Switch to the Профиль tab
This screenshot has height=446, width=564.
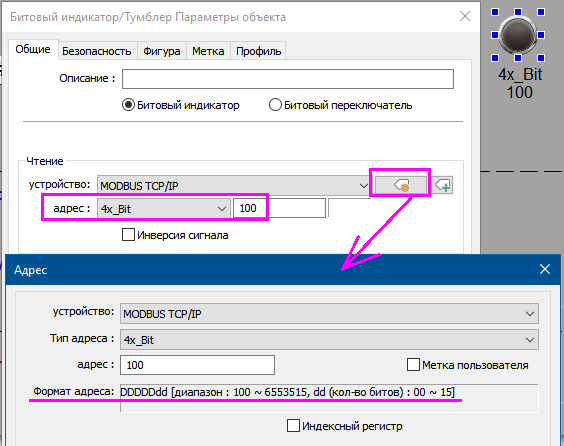258,51
